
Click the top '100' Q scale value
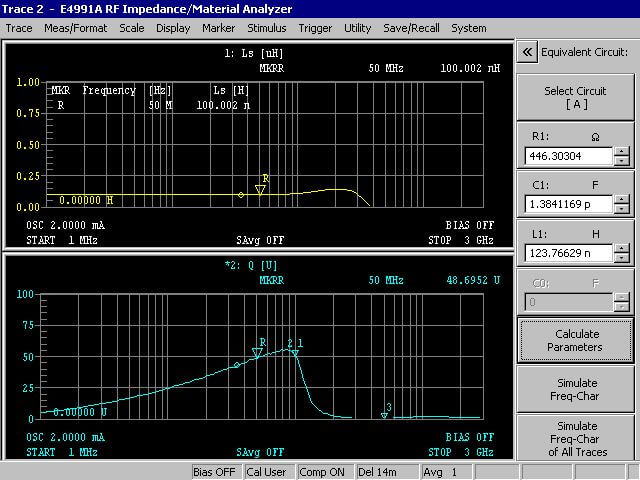25,294
